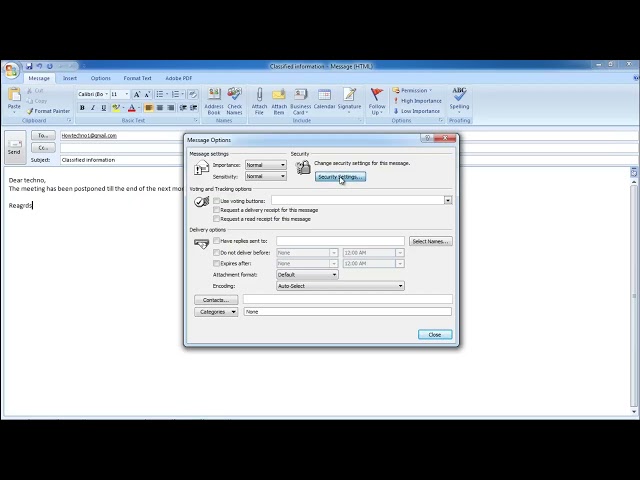
Task: Click the Cc button
Action: (43, 148)
